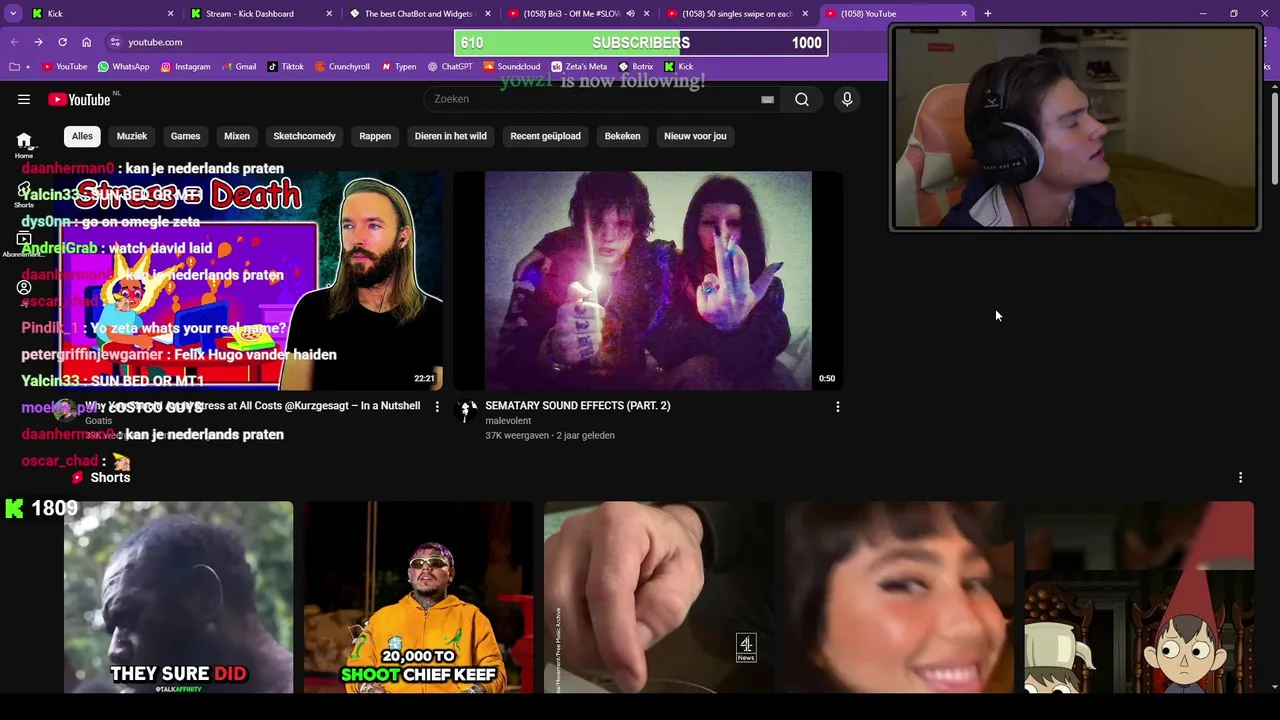Open the ChatGPT bookmark
Screen dimensions: 1280x720
pyautogui.click(x=449, y=66)
